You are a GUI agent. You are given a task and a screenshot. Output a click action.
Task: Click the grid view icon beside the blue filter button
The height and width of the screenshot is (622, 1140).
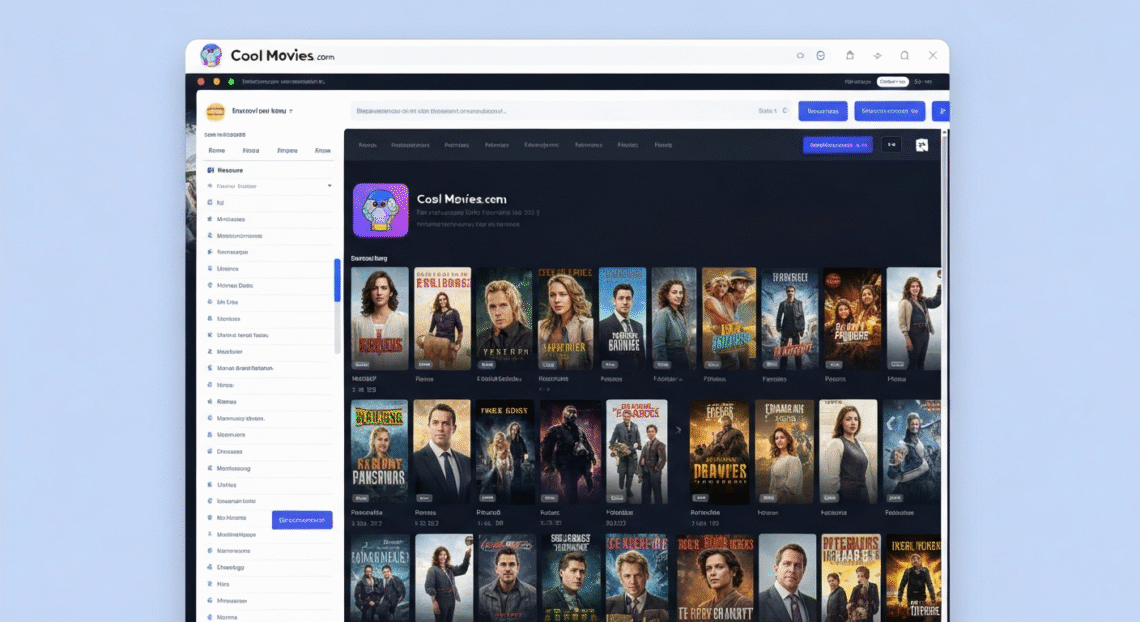(x=922, y=144)
